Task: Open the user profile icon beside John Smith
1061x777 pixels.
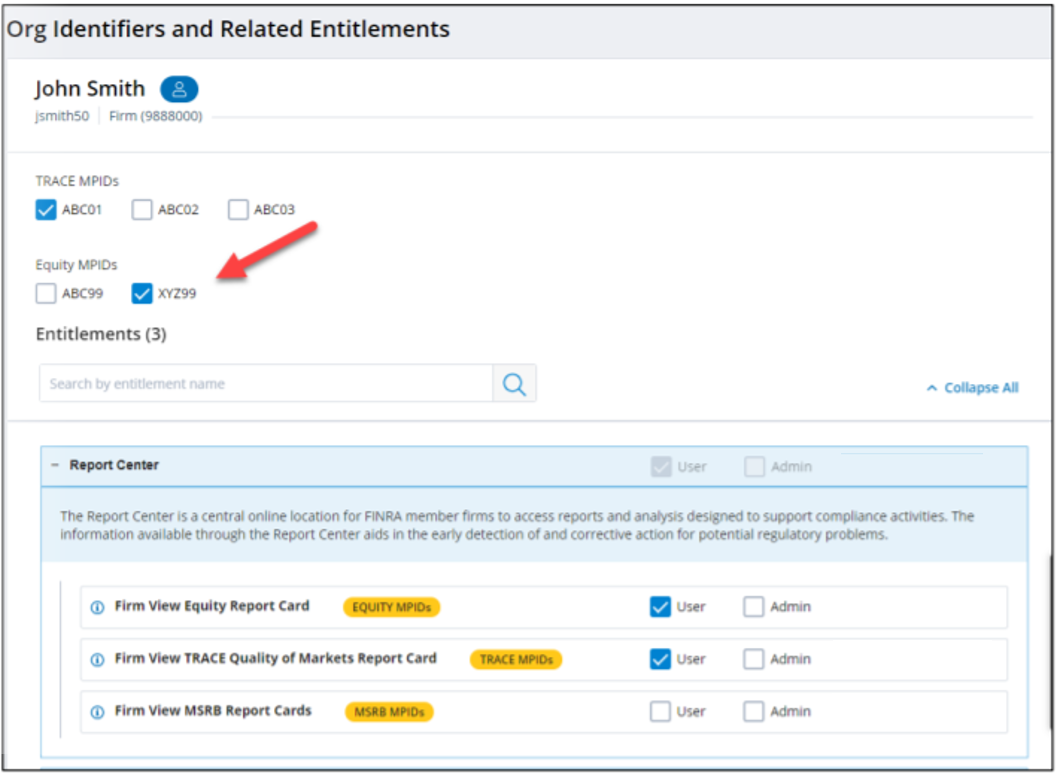Action: tap(178, 89)
